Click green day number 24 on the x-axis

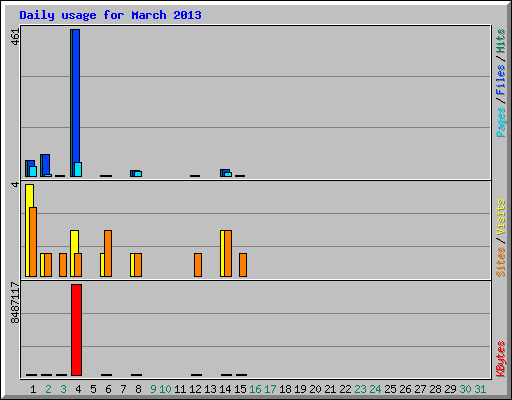(x=375, y=389)
